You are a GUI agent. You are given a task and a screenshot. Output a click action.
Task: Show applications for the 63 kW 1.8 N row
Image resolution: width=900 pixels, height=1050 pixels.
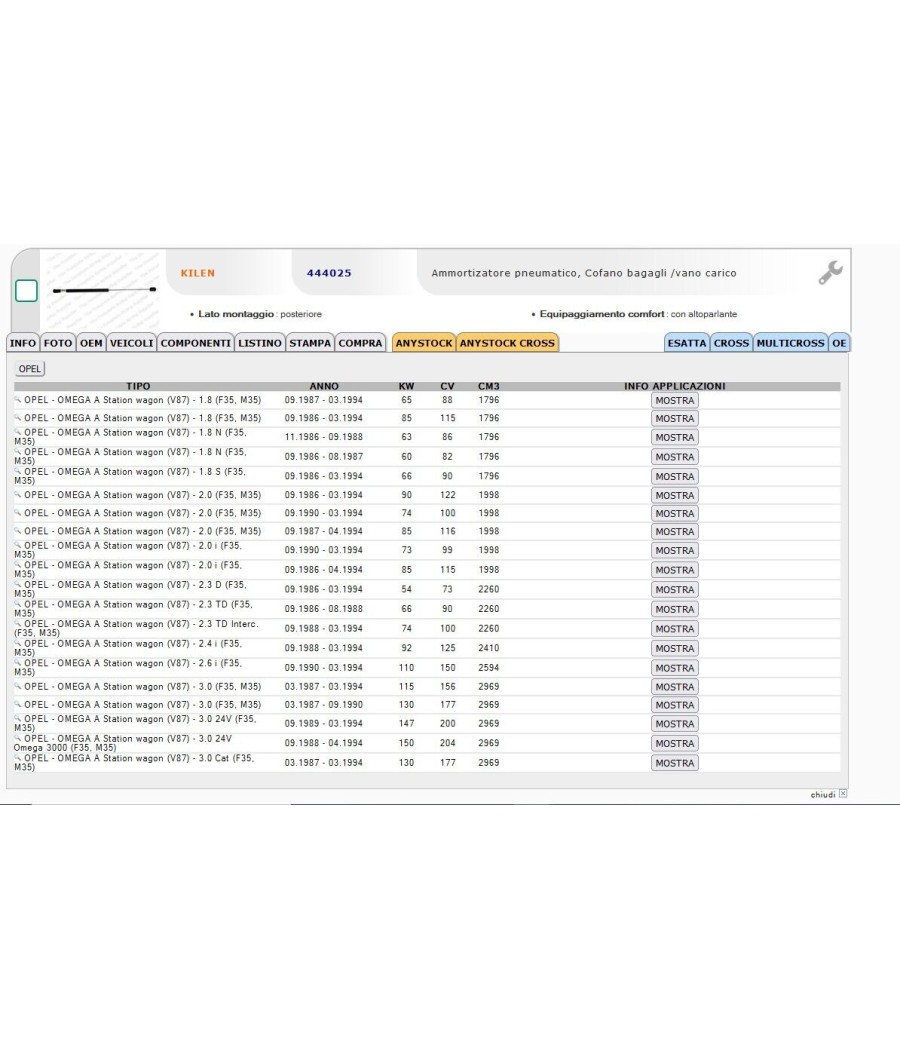coord(674,437)
